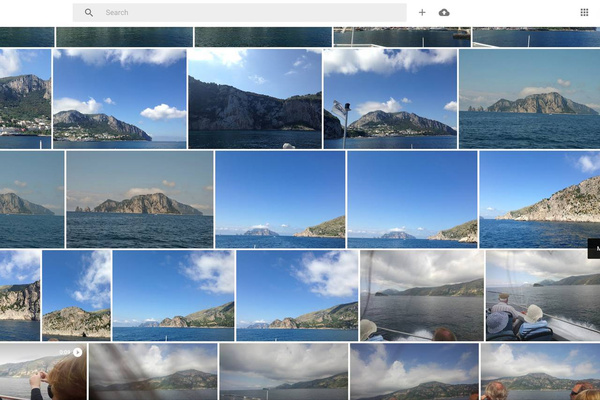
Task: Open the cloudy photo with people's heads at bottom
Action: pyautogui.click(x=540, y=372)
